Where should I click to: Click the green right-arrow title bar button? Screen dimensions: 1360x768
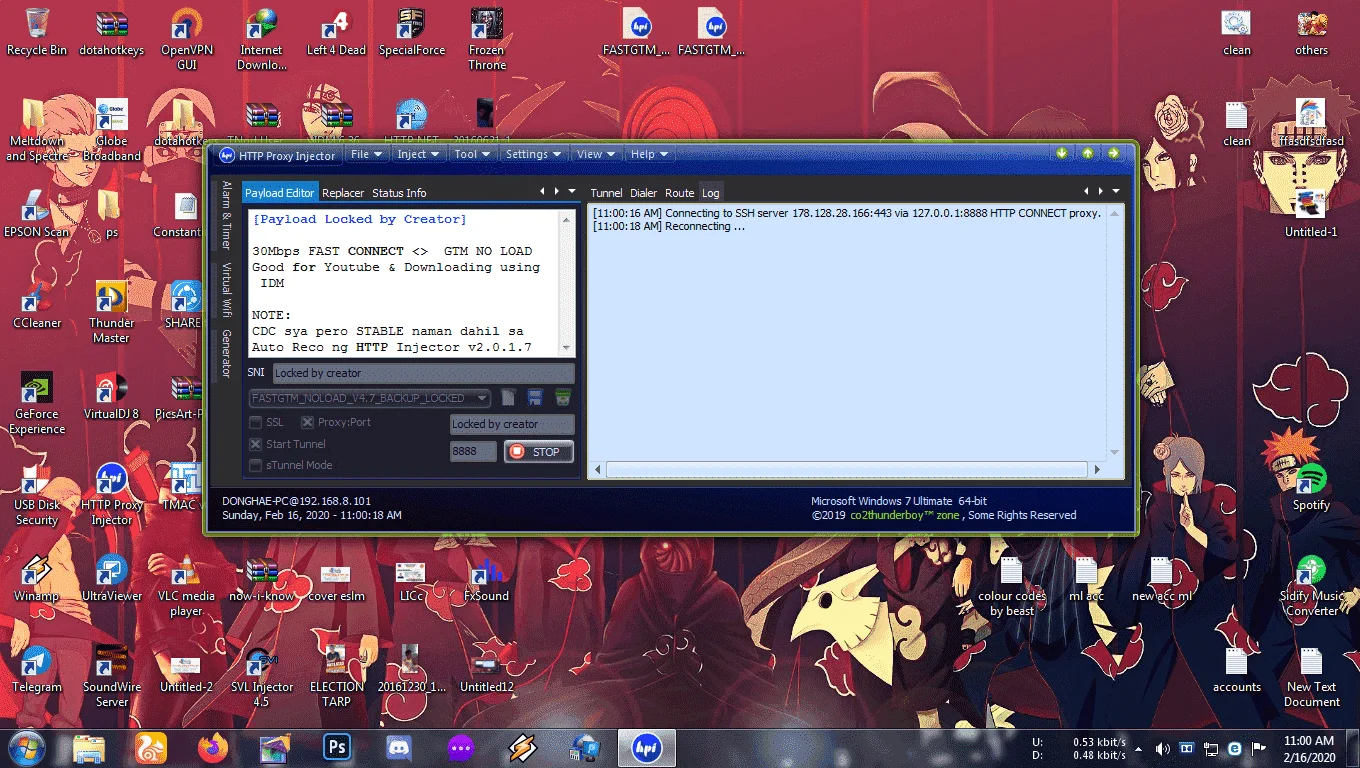(1112, 153)
